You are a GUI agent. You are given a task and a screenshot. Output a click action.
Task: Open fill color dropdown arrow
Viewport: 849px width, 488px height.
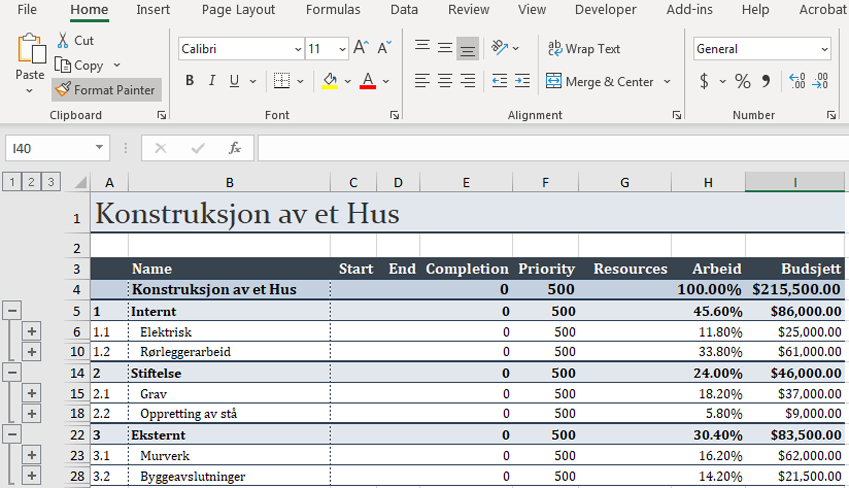tap(348, 81)
